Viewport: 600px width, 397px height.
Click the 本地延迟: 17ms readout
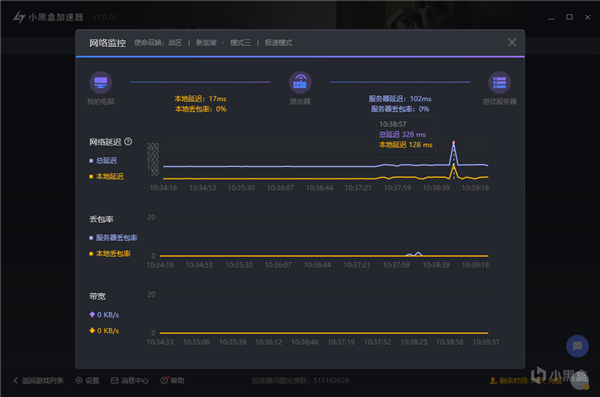pos(201,99)
